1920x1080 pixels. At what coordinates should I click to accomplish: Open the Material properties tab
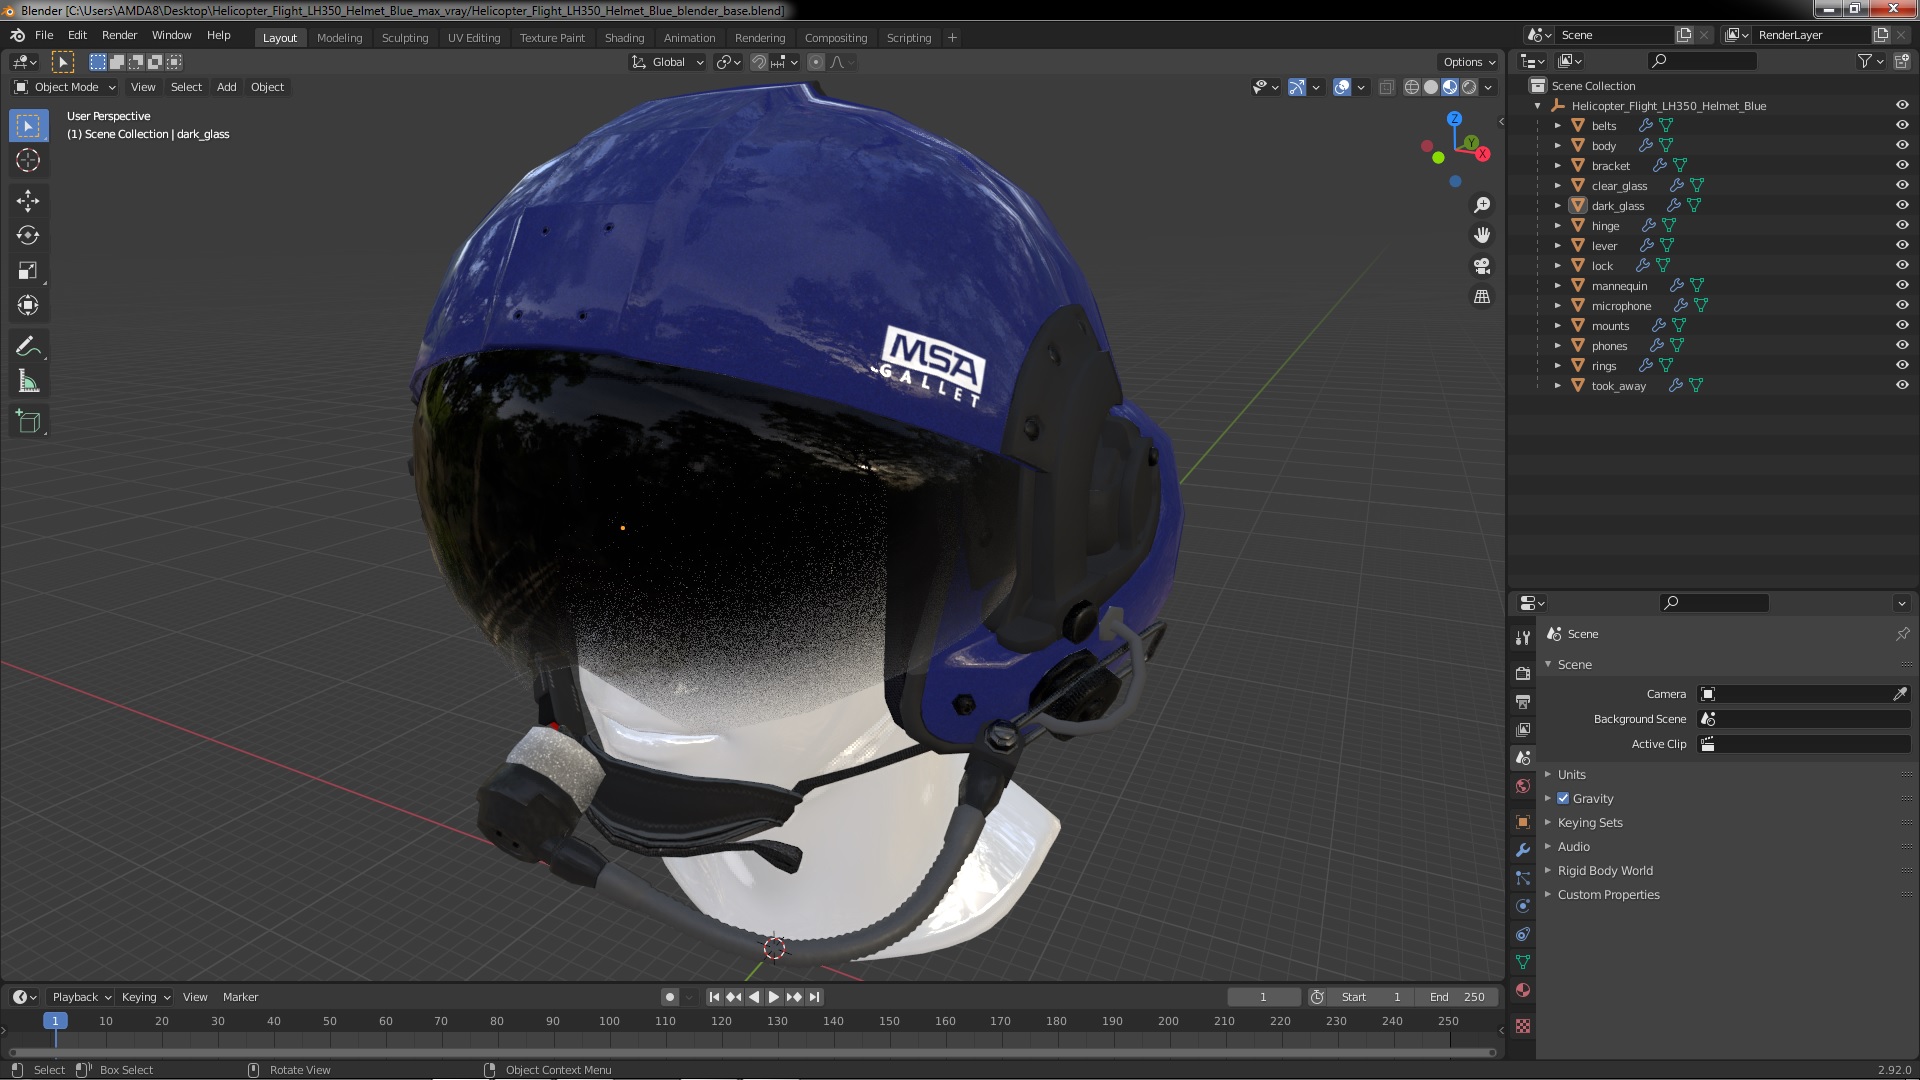[x=1523, y=990]
